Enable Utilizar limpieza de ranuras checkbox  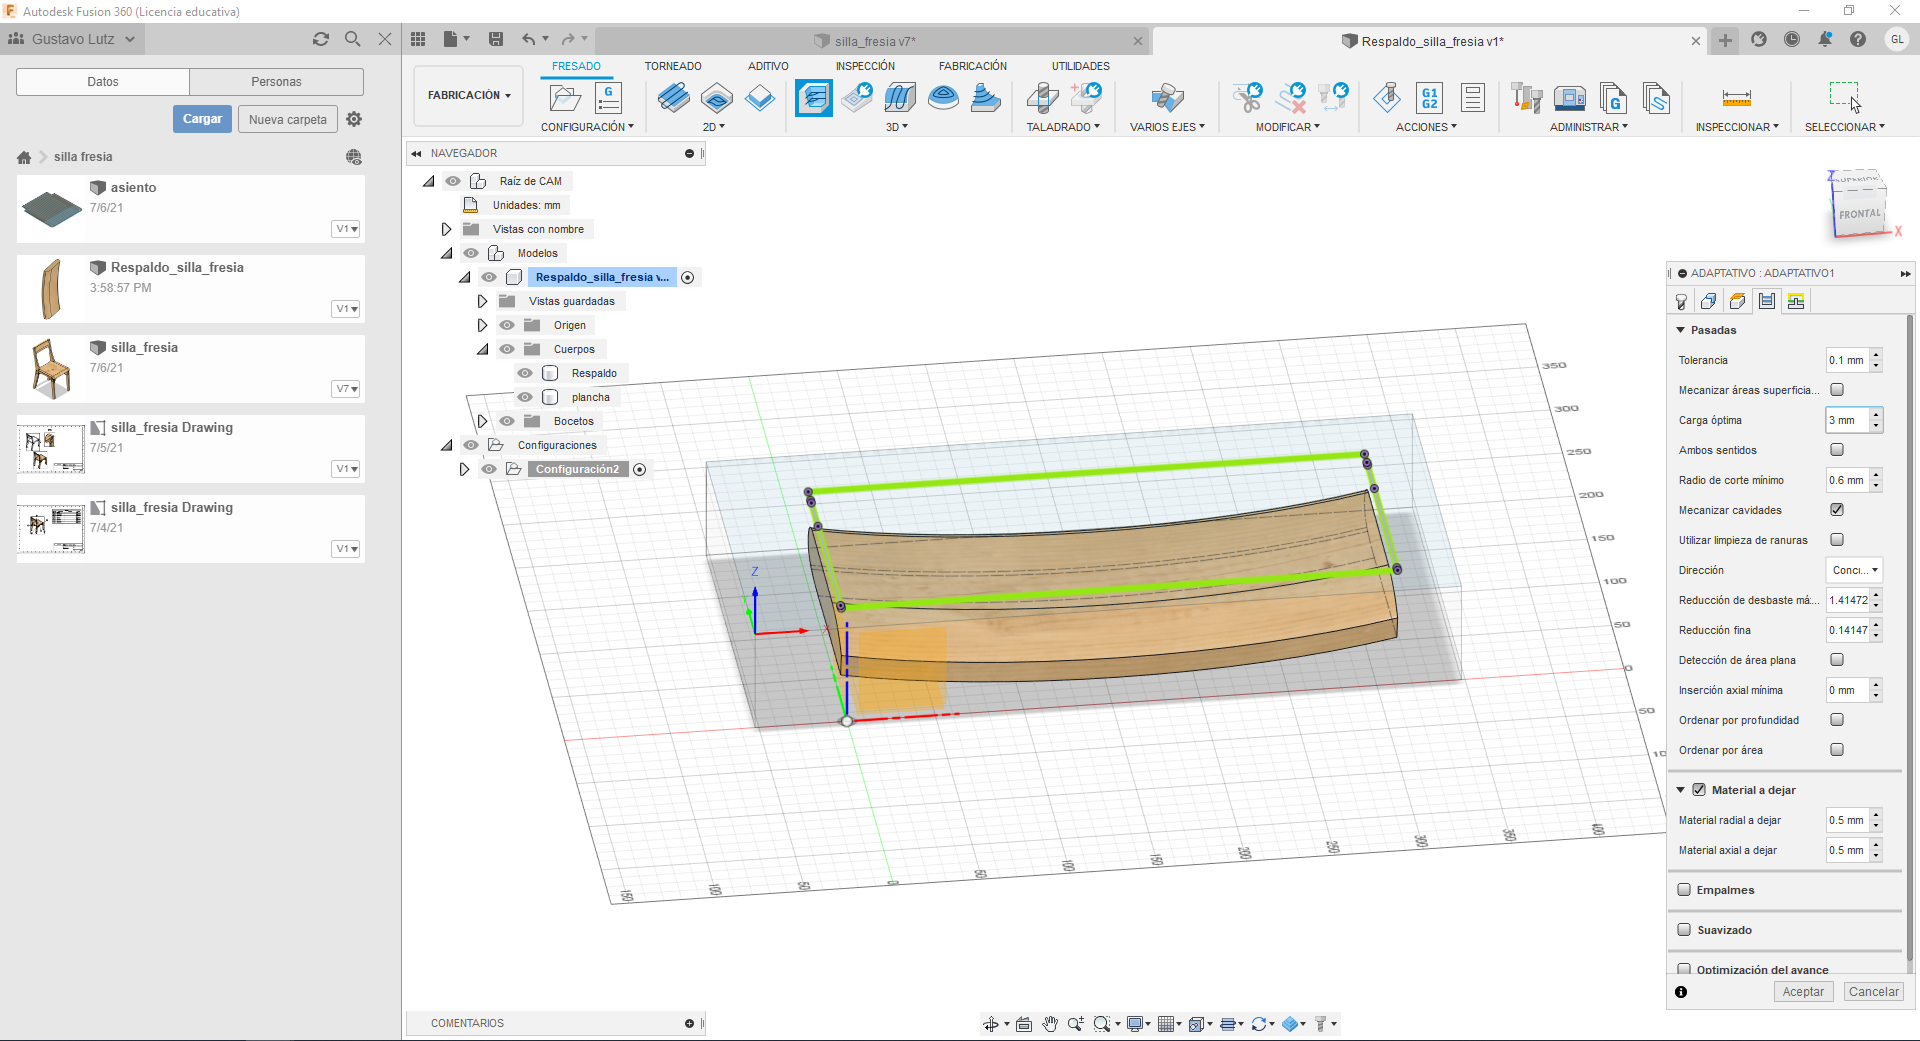[1837, 540]
